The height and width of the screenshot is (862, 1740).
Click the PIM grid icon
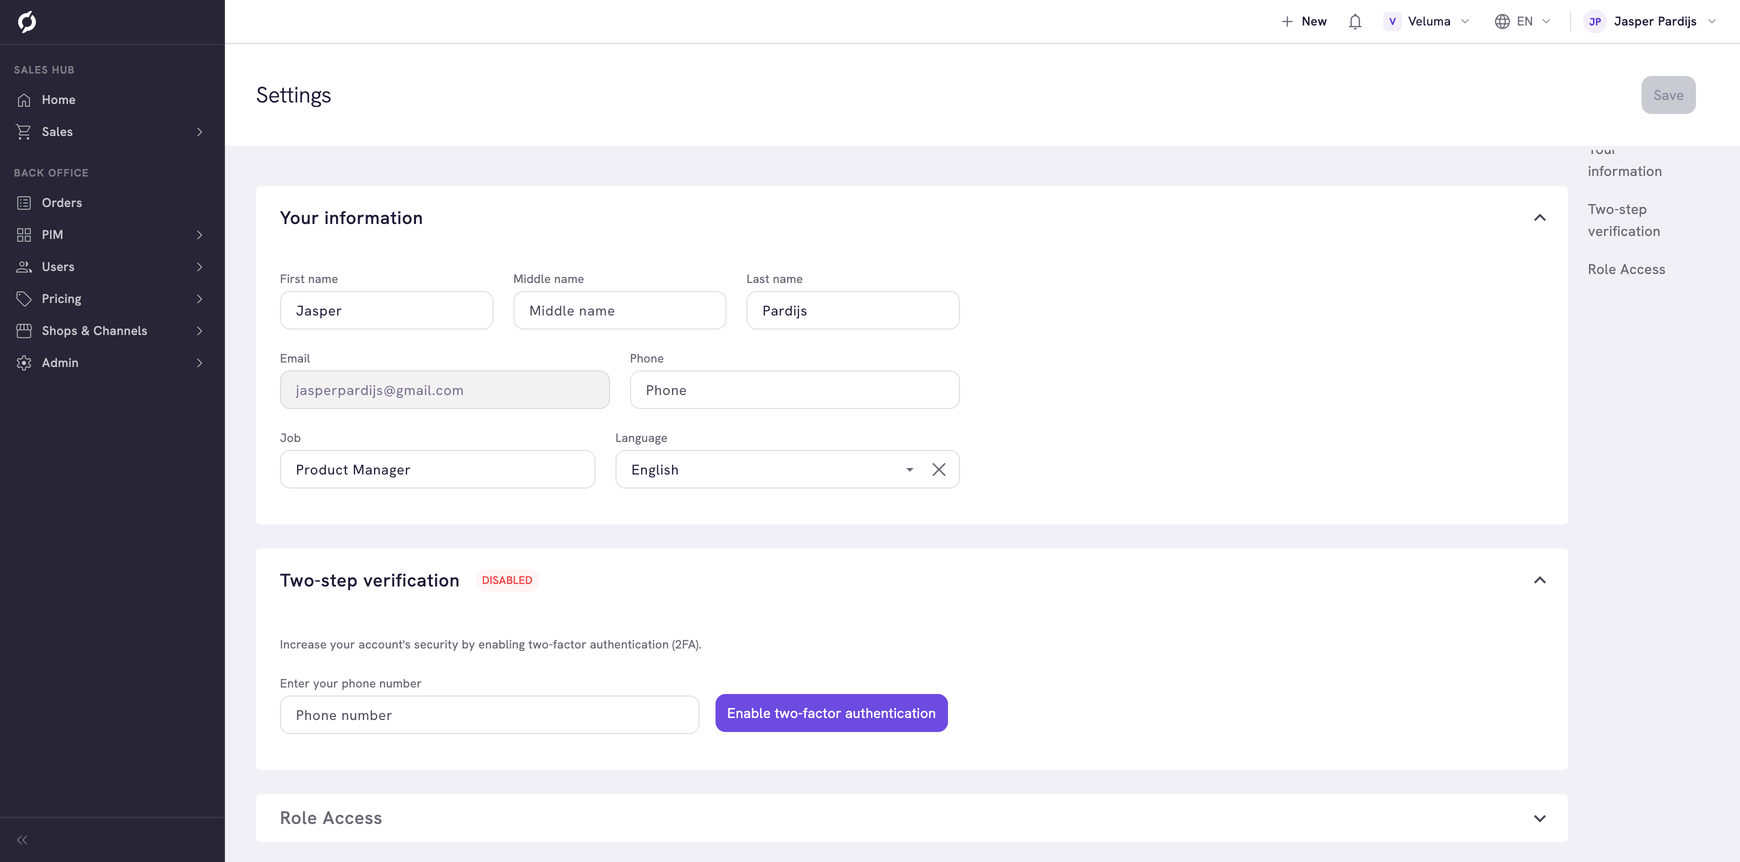pos(24,235)
